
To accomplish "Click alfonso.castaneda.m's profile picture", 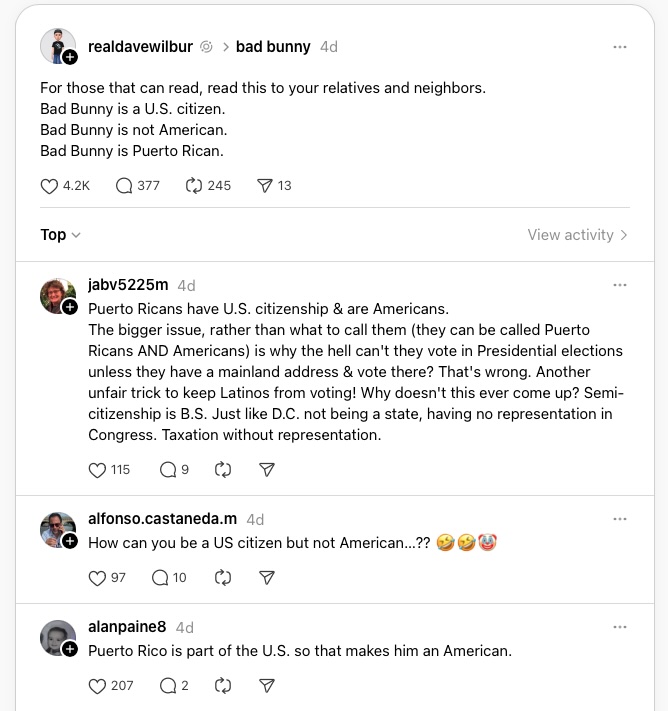I will [57, 529].
